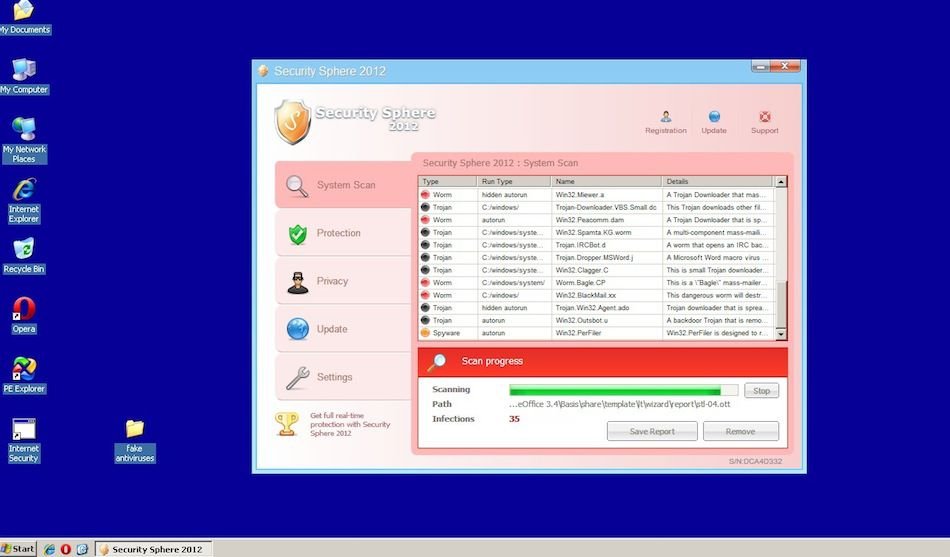
Task: Open the PE Explorer desktop icon
Action: pyautogui.click(x=24, y=375)
